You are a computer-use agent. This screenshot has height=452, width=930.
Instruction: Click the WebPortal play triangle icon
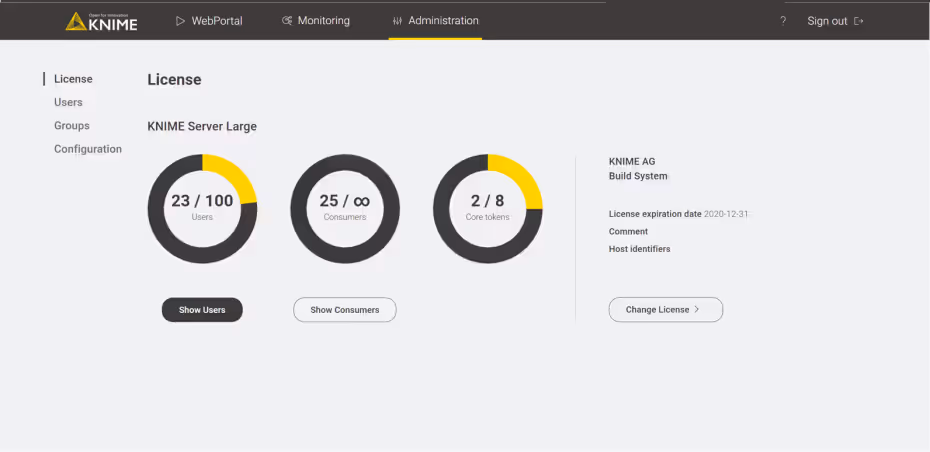pyautogui.click(x=181, y=21)
